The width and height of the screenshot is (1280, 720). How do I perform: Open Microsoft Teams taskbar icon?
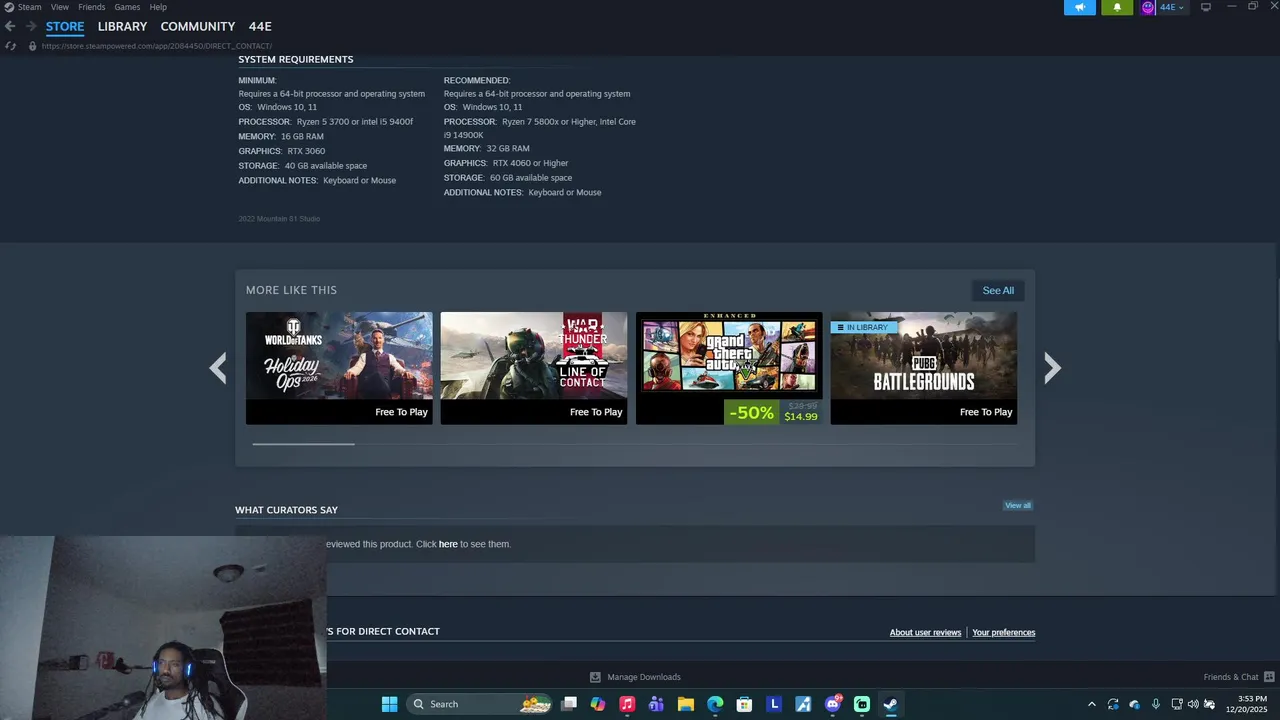(656, 704)
